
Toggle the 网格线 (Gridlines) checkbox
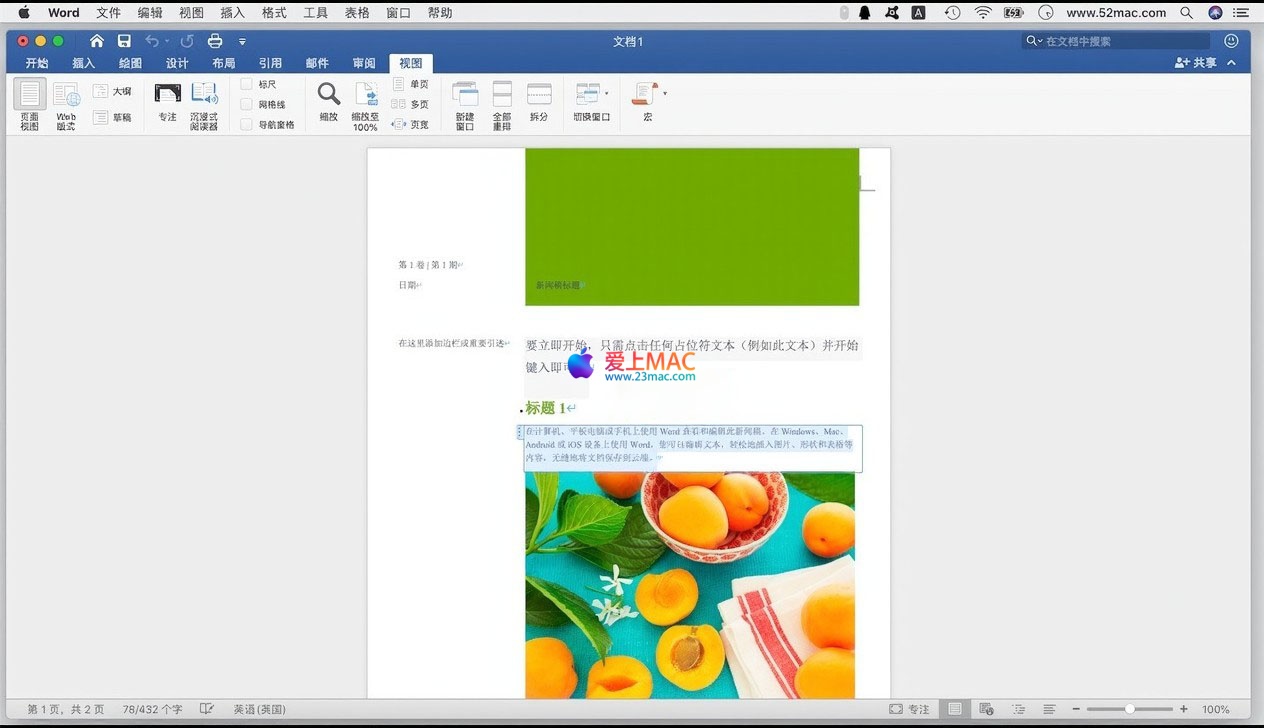[x=246, y=105]
